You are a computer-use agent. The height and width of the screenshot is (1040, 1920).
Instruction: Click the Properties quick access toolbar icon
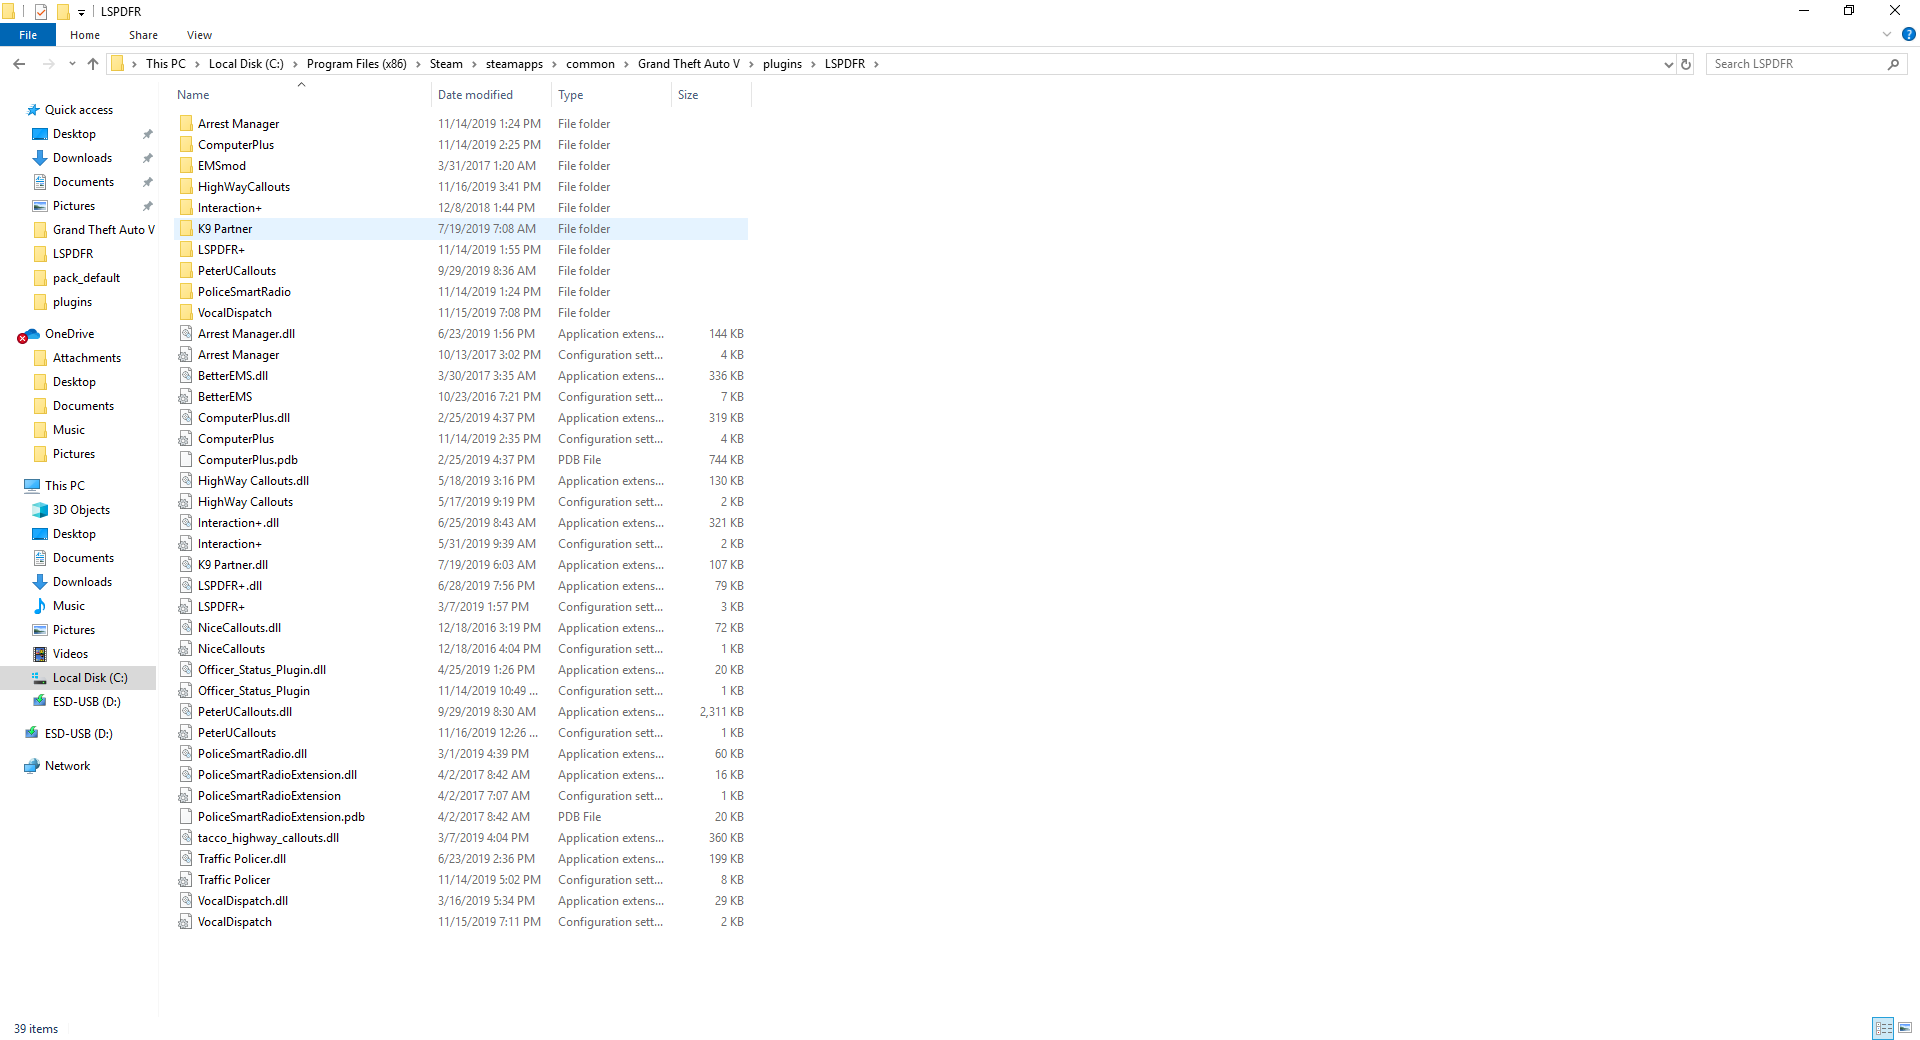click(x=41, y=11)
